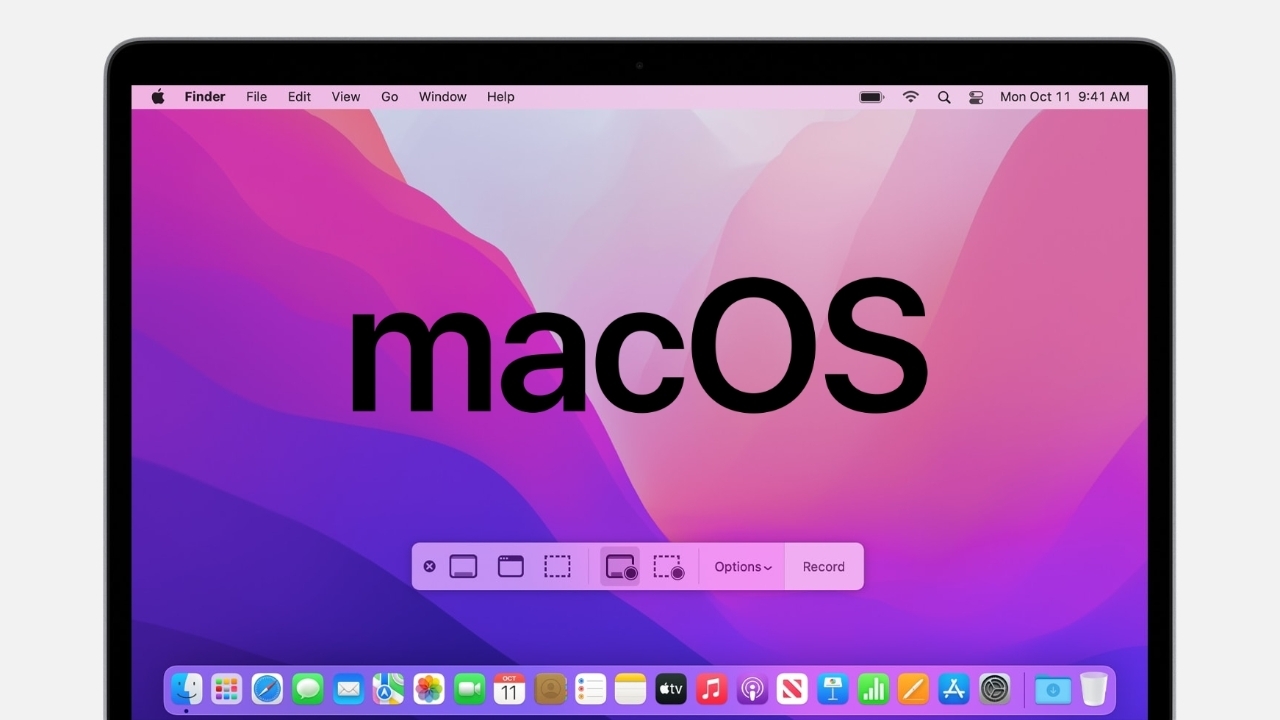Viewport: 1280px width, 720px height.
Task: Open the Wi-Fi status menu
Action: pyautogui.click(x=910, y=97)
